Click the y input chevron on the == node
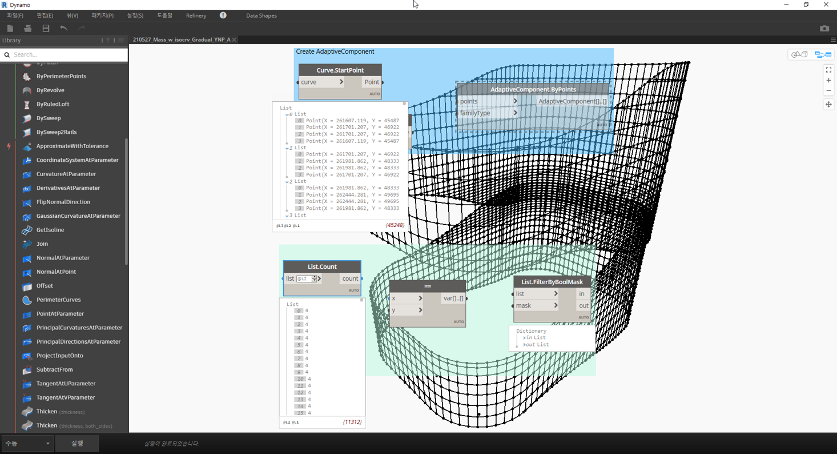Screen dimensions: 838x454 click(420, 310)
